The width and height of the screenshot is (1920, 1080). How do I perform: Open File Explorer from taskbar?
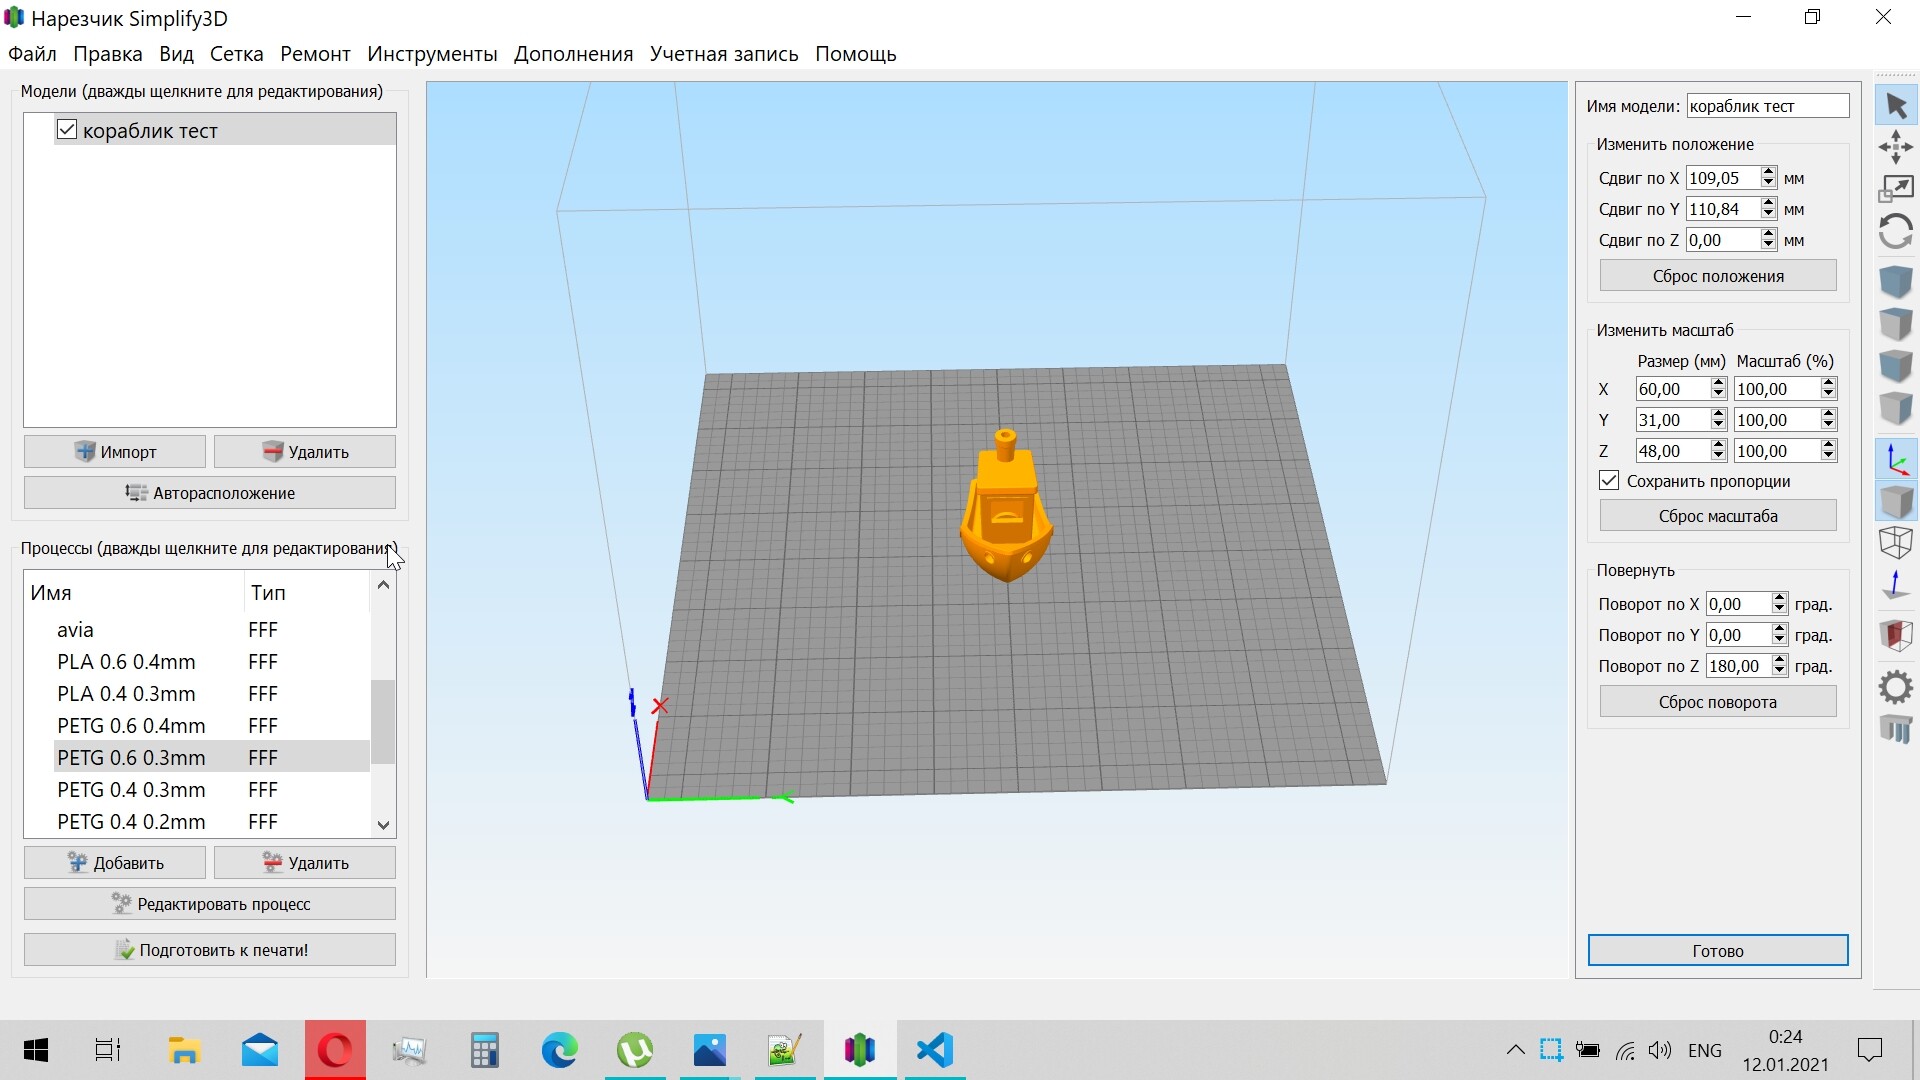185,1050
